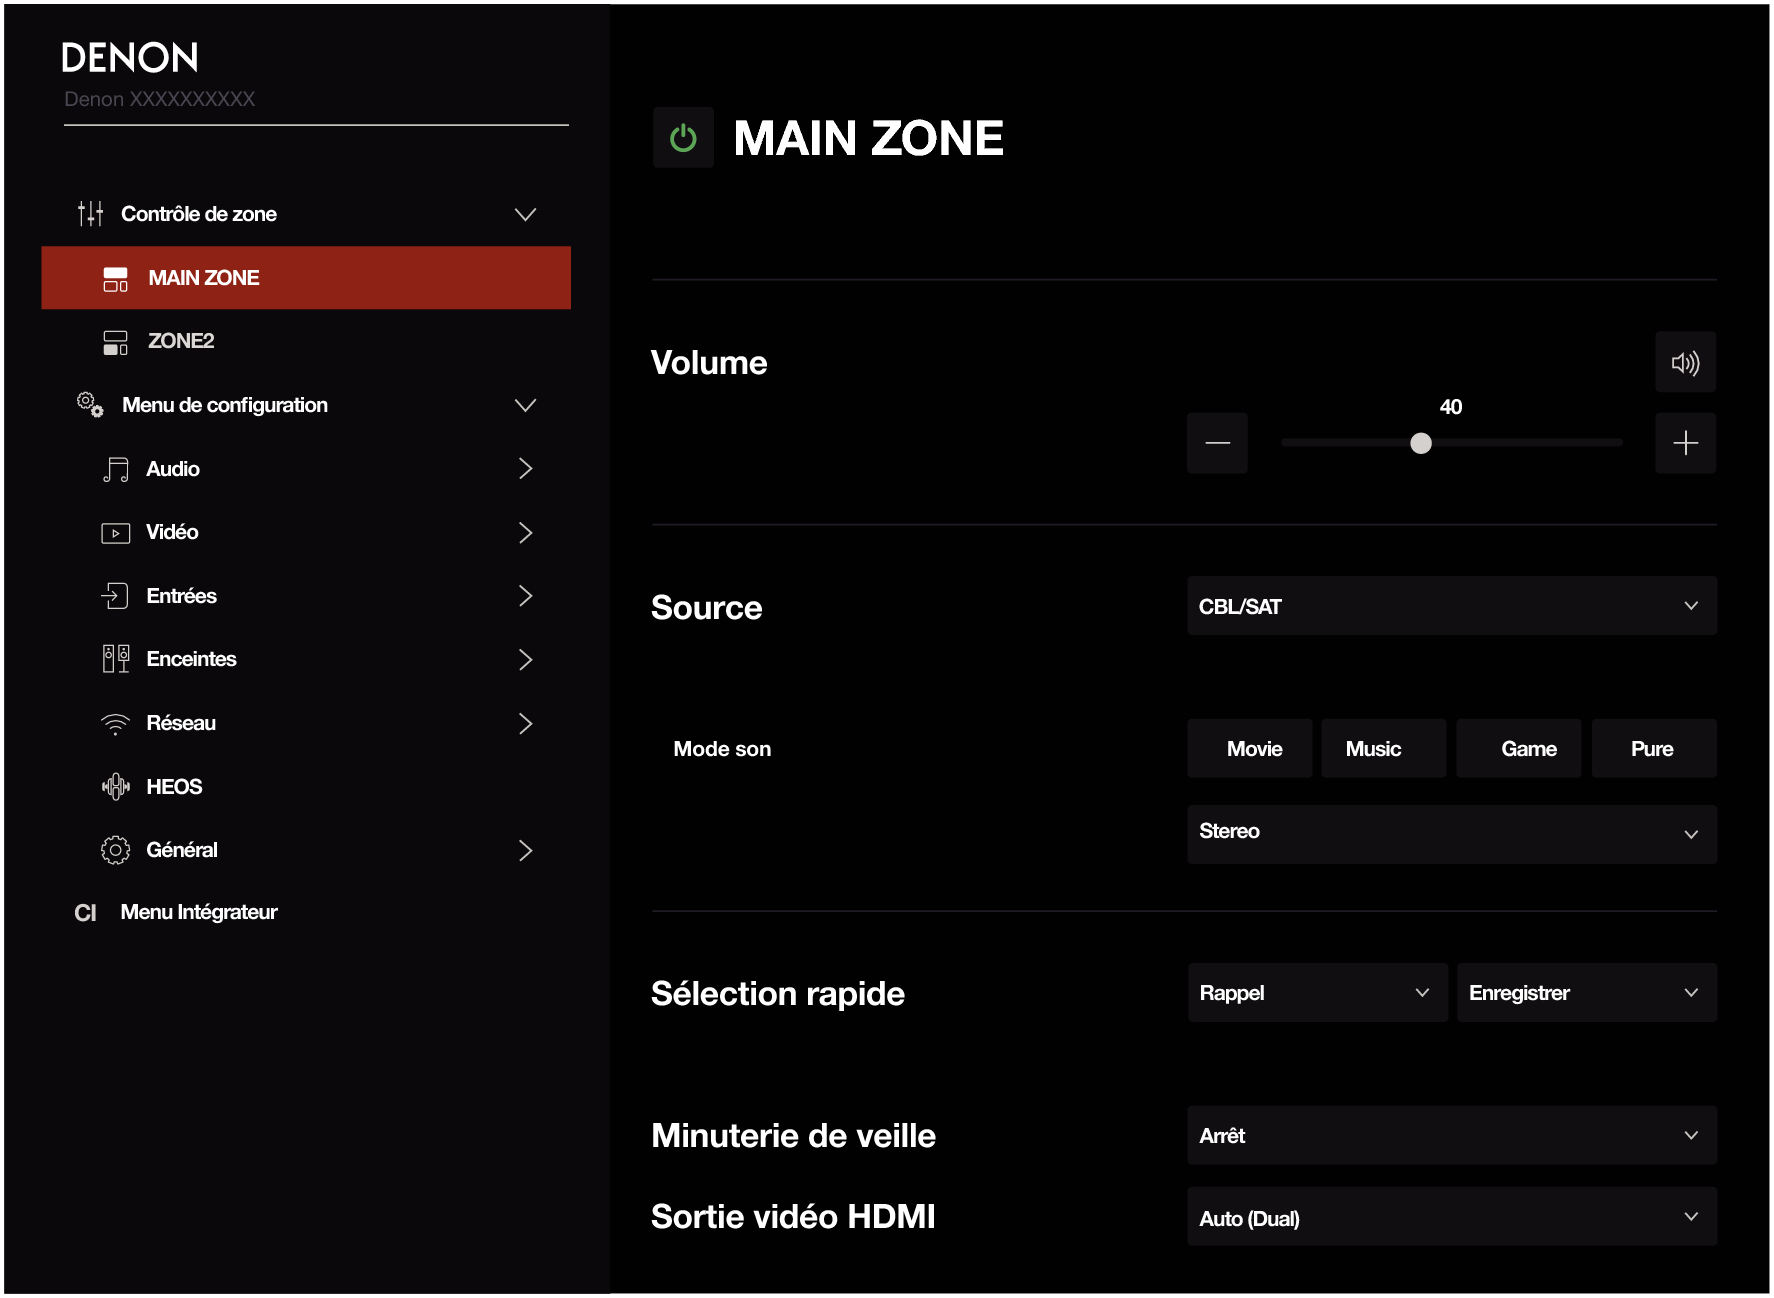Screen dimensions: 1774x1298
Task: Click the Vidéo play-screen icon
Action: (x=116, y=533)
